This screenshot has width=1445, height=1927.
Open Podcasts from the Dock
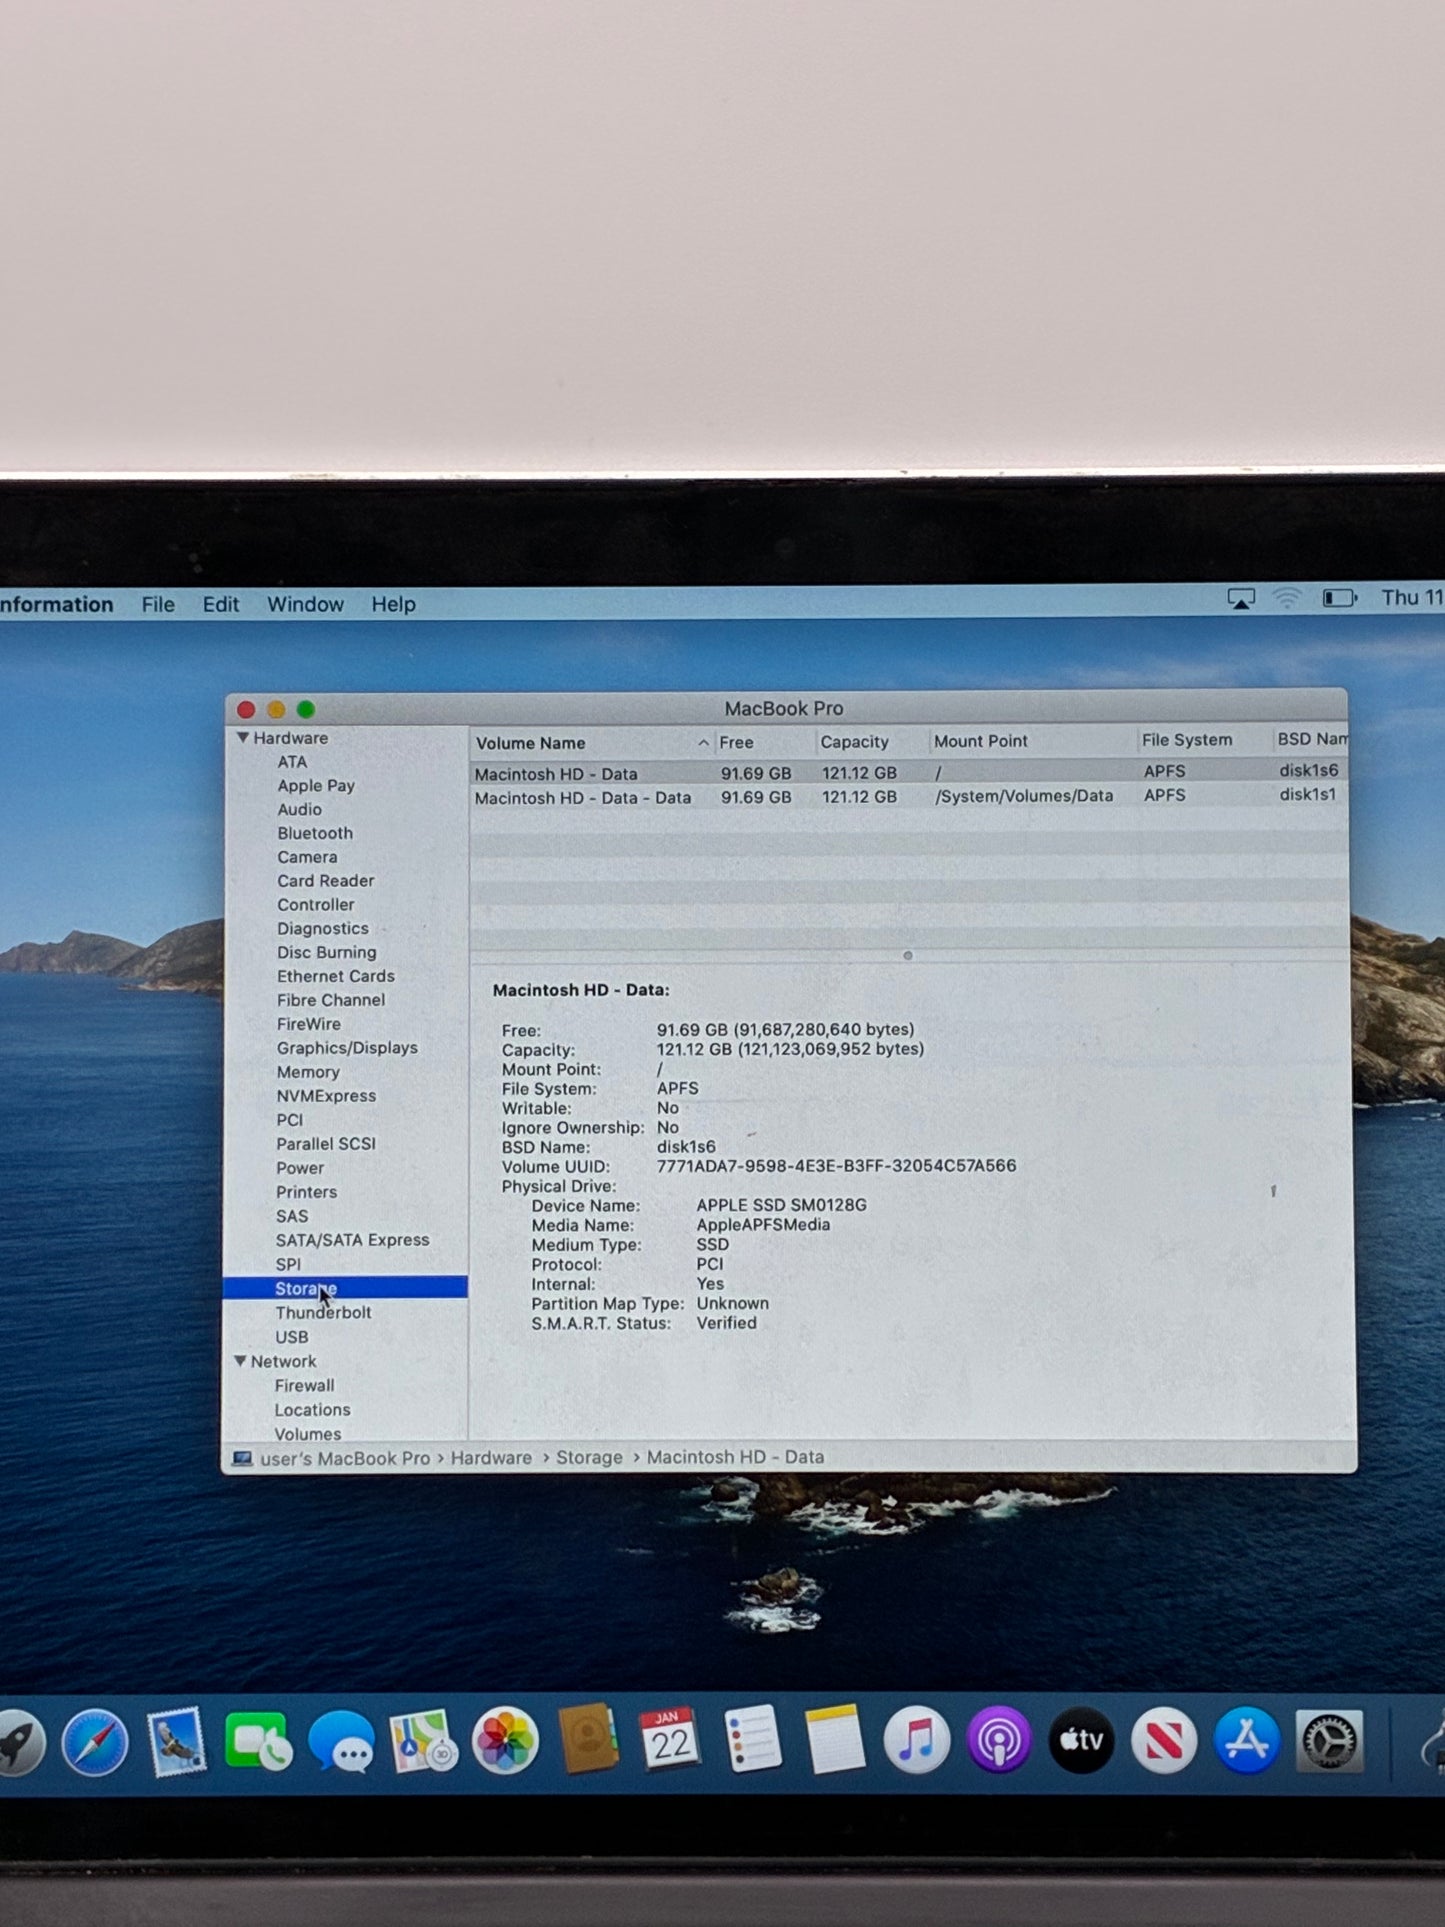[998, 1740]
